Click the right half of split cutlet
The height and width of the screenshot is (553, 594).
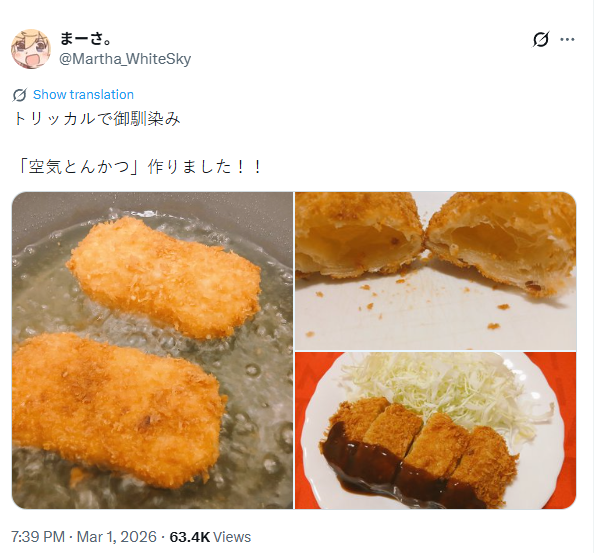[502, 242]
